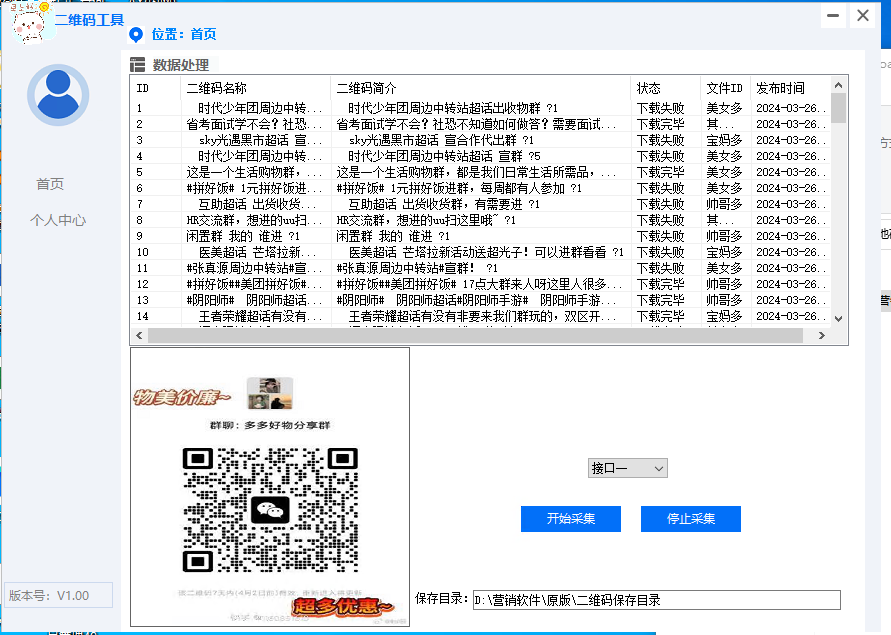Sort by the ID column header

point(156,88)
